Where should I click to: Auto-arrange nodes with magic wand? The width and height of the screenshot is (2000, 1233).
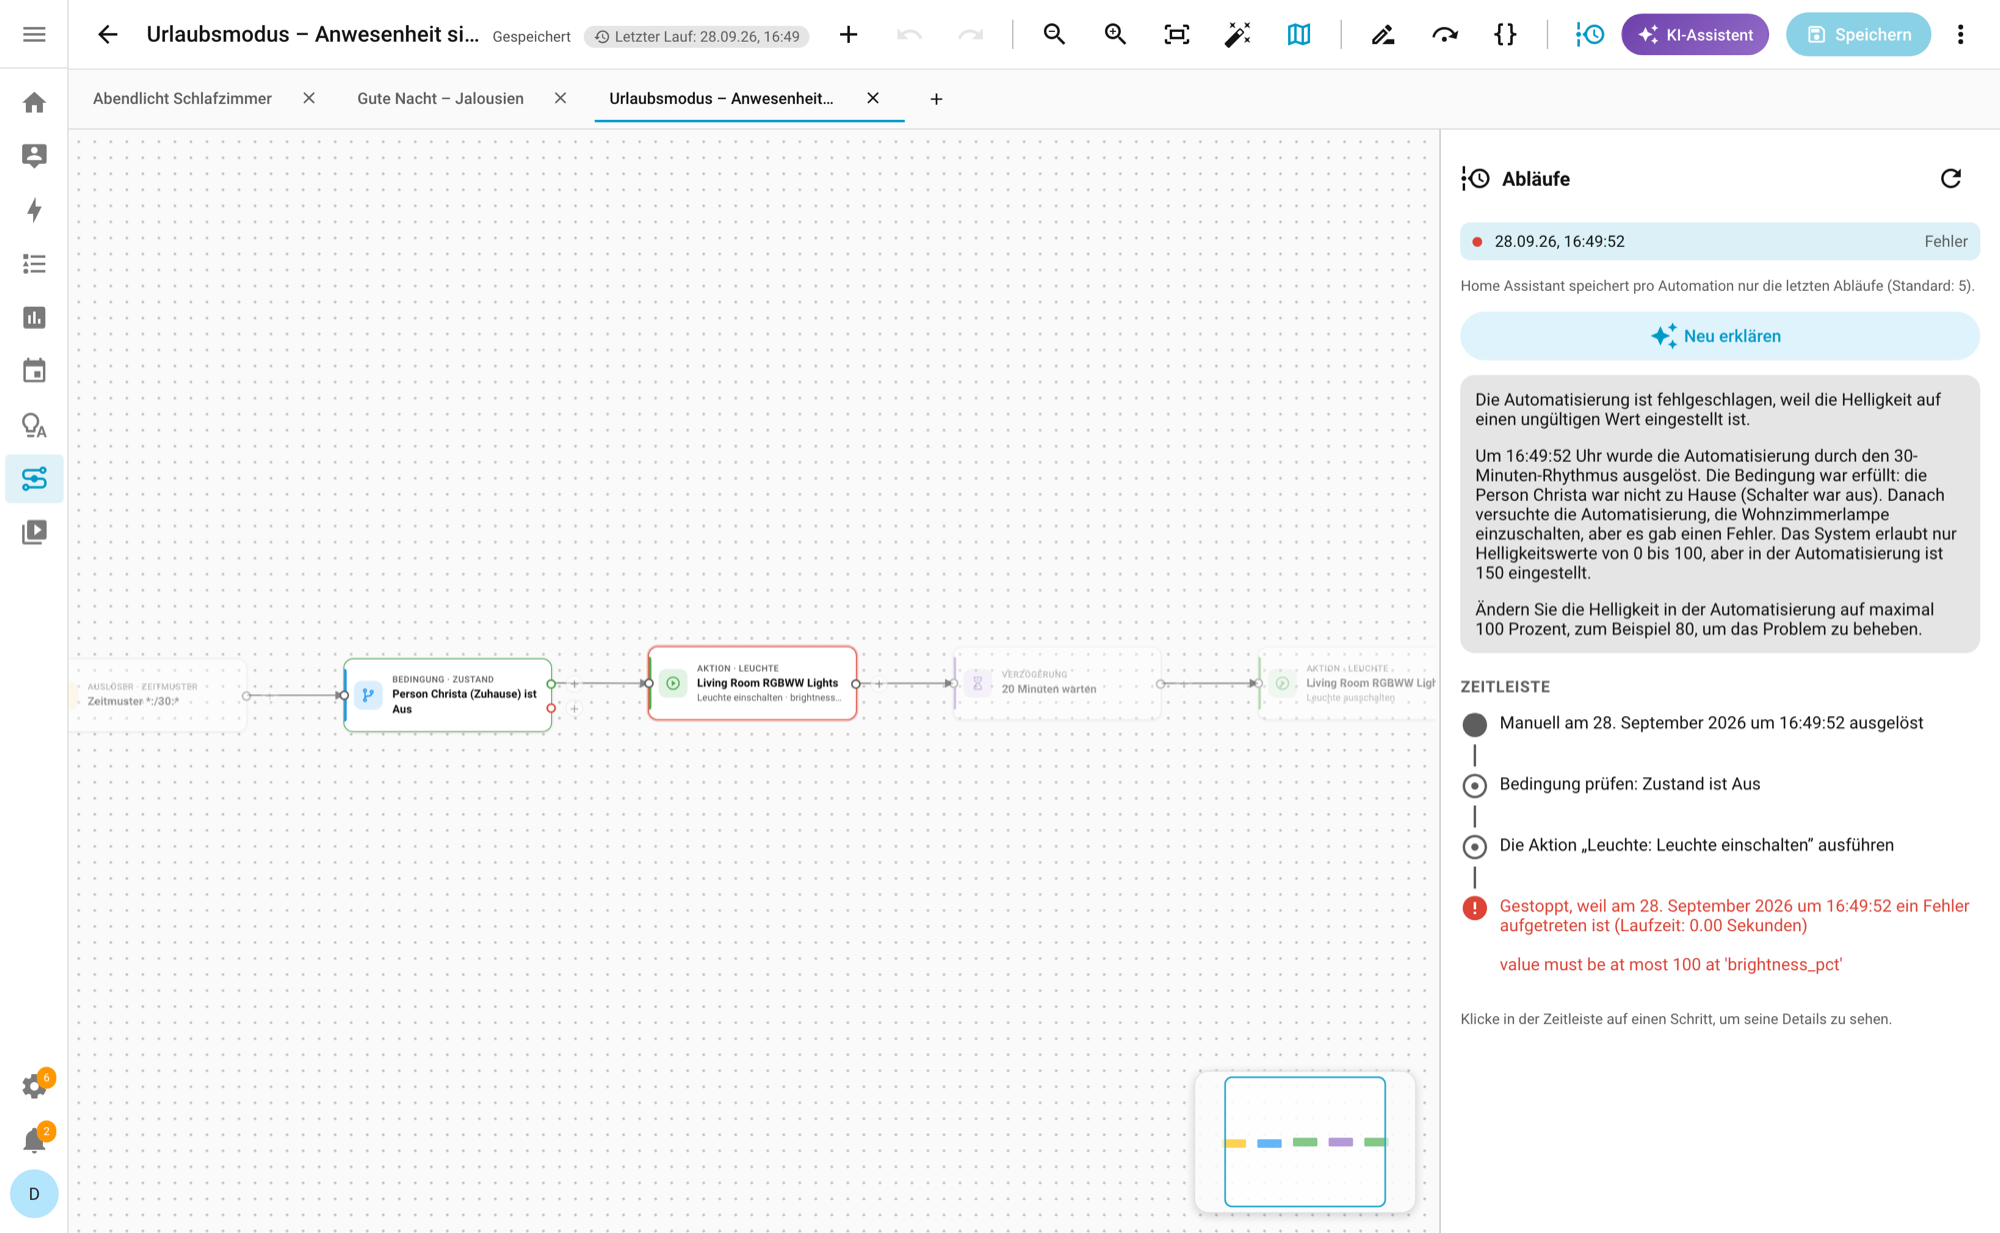1237,34
